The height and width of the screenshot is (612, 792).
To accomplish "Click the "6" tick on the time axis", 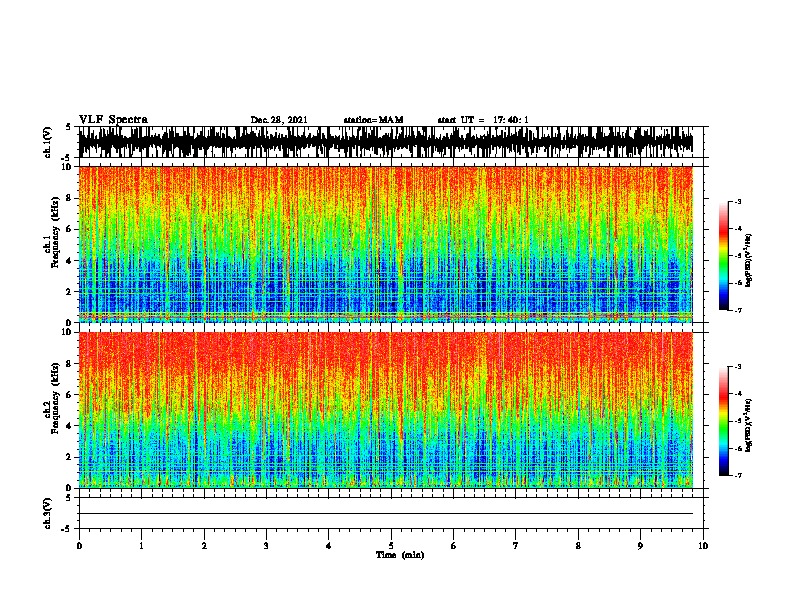I will [x=454, y=546].
